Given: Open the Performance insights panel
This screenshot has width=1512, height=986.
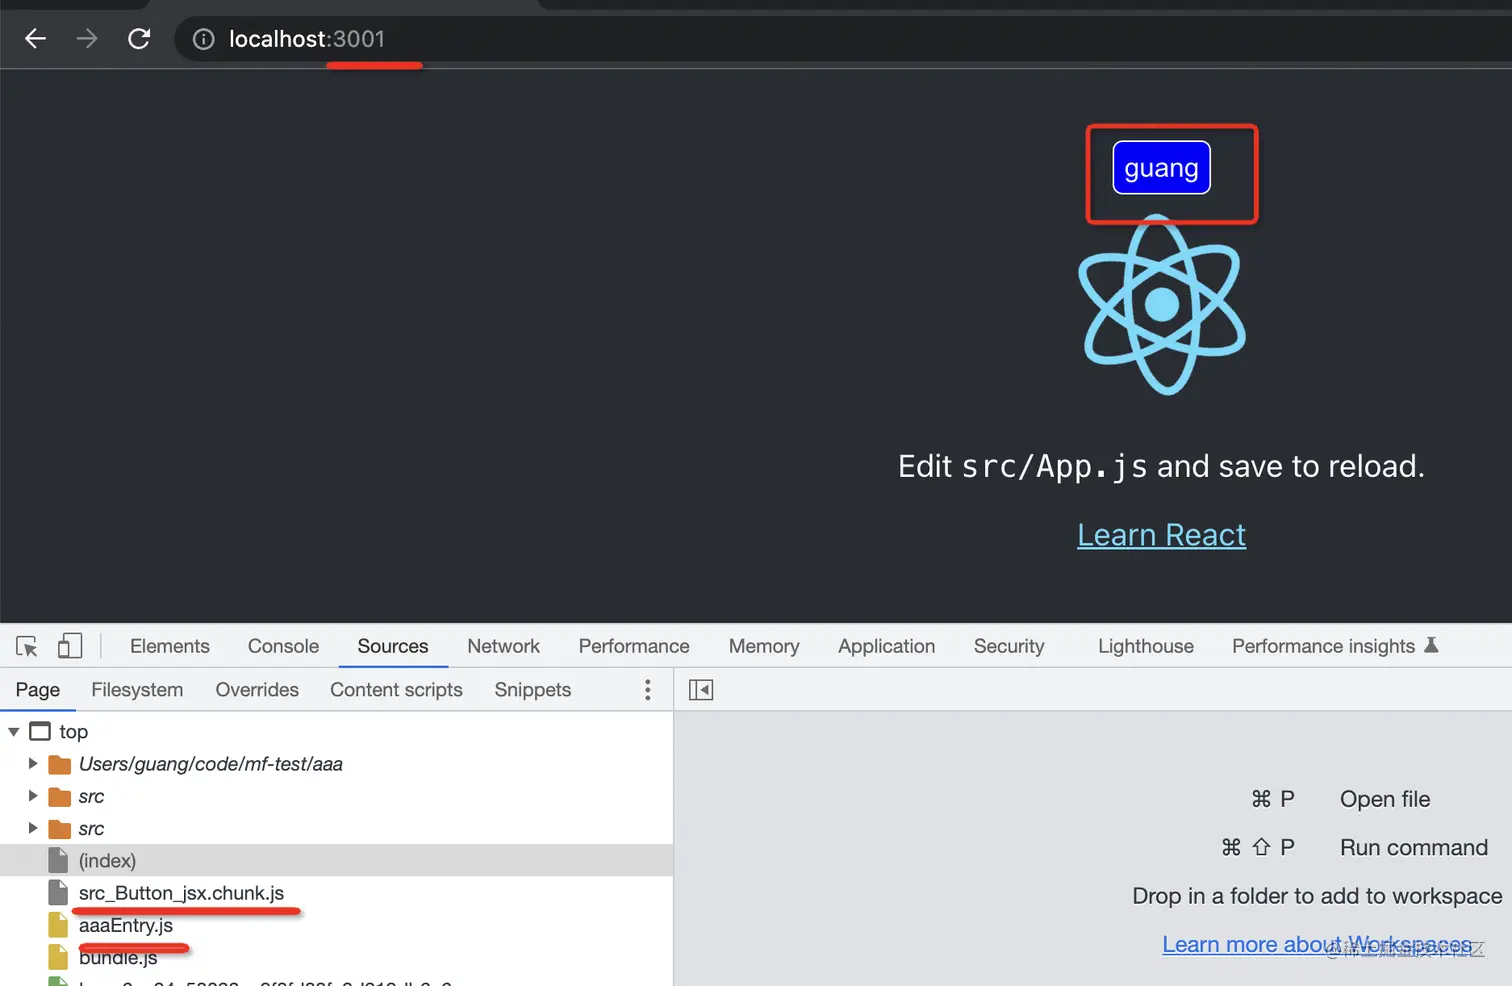Looking at the screenshot, I should click(1323, 646).
